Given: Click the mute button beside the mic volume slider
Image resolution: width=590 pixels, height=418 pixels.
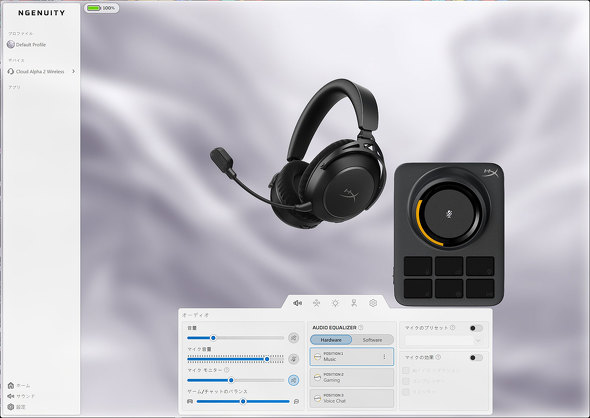Looking at the screenshot, I should (293, 359).
